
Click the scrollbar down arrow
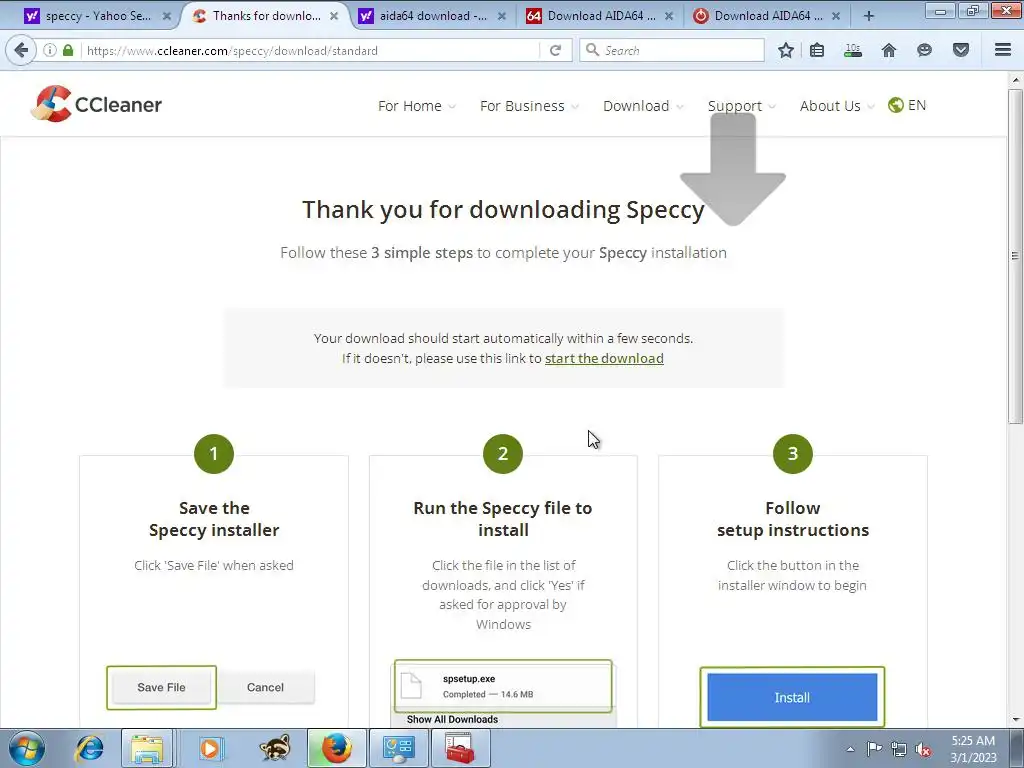click(x=1015, y=720)
